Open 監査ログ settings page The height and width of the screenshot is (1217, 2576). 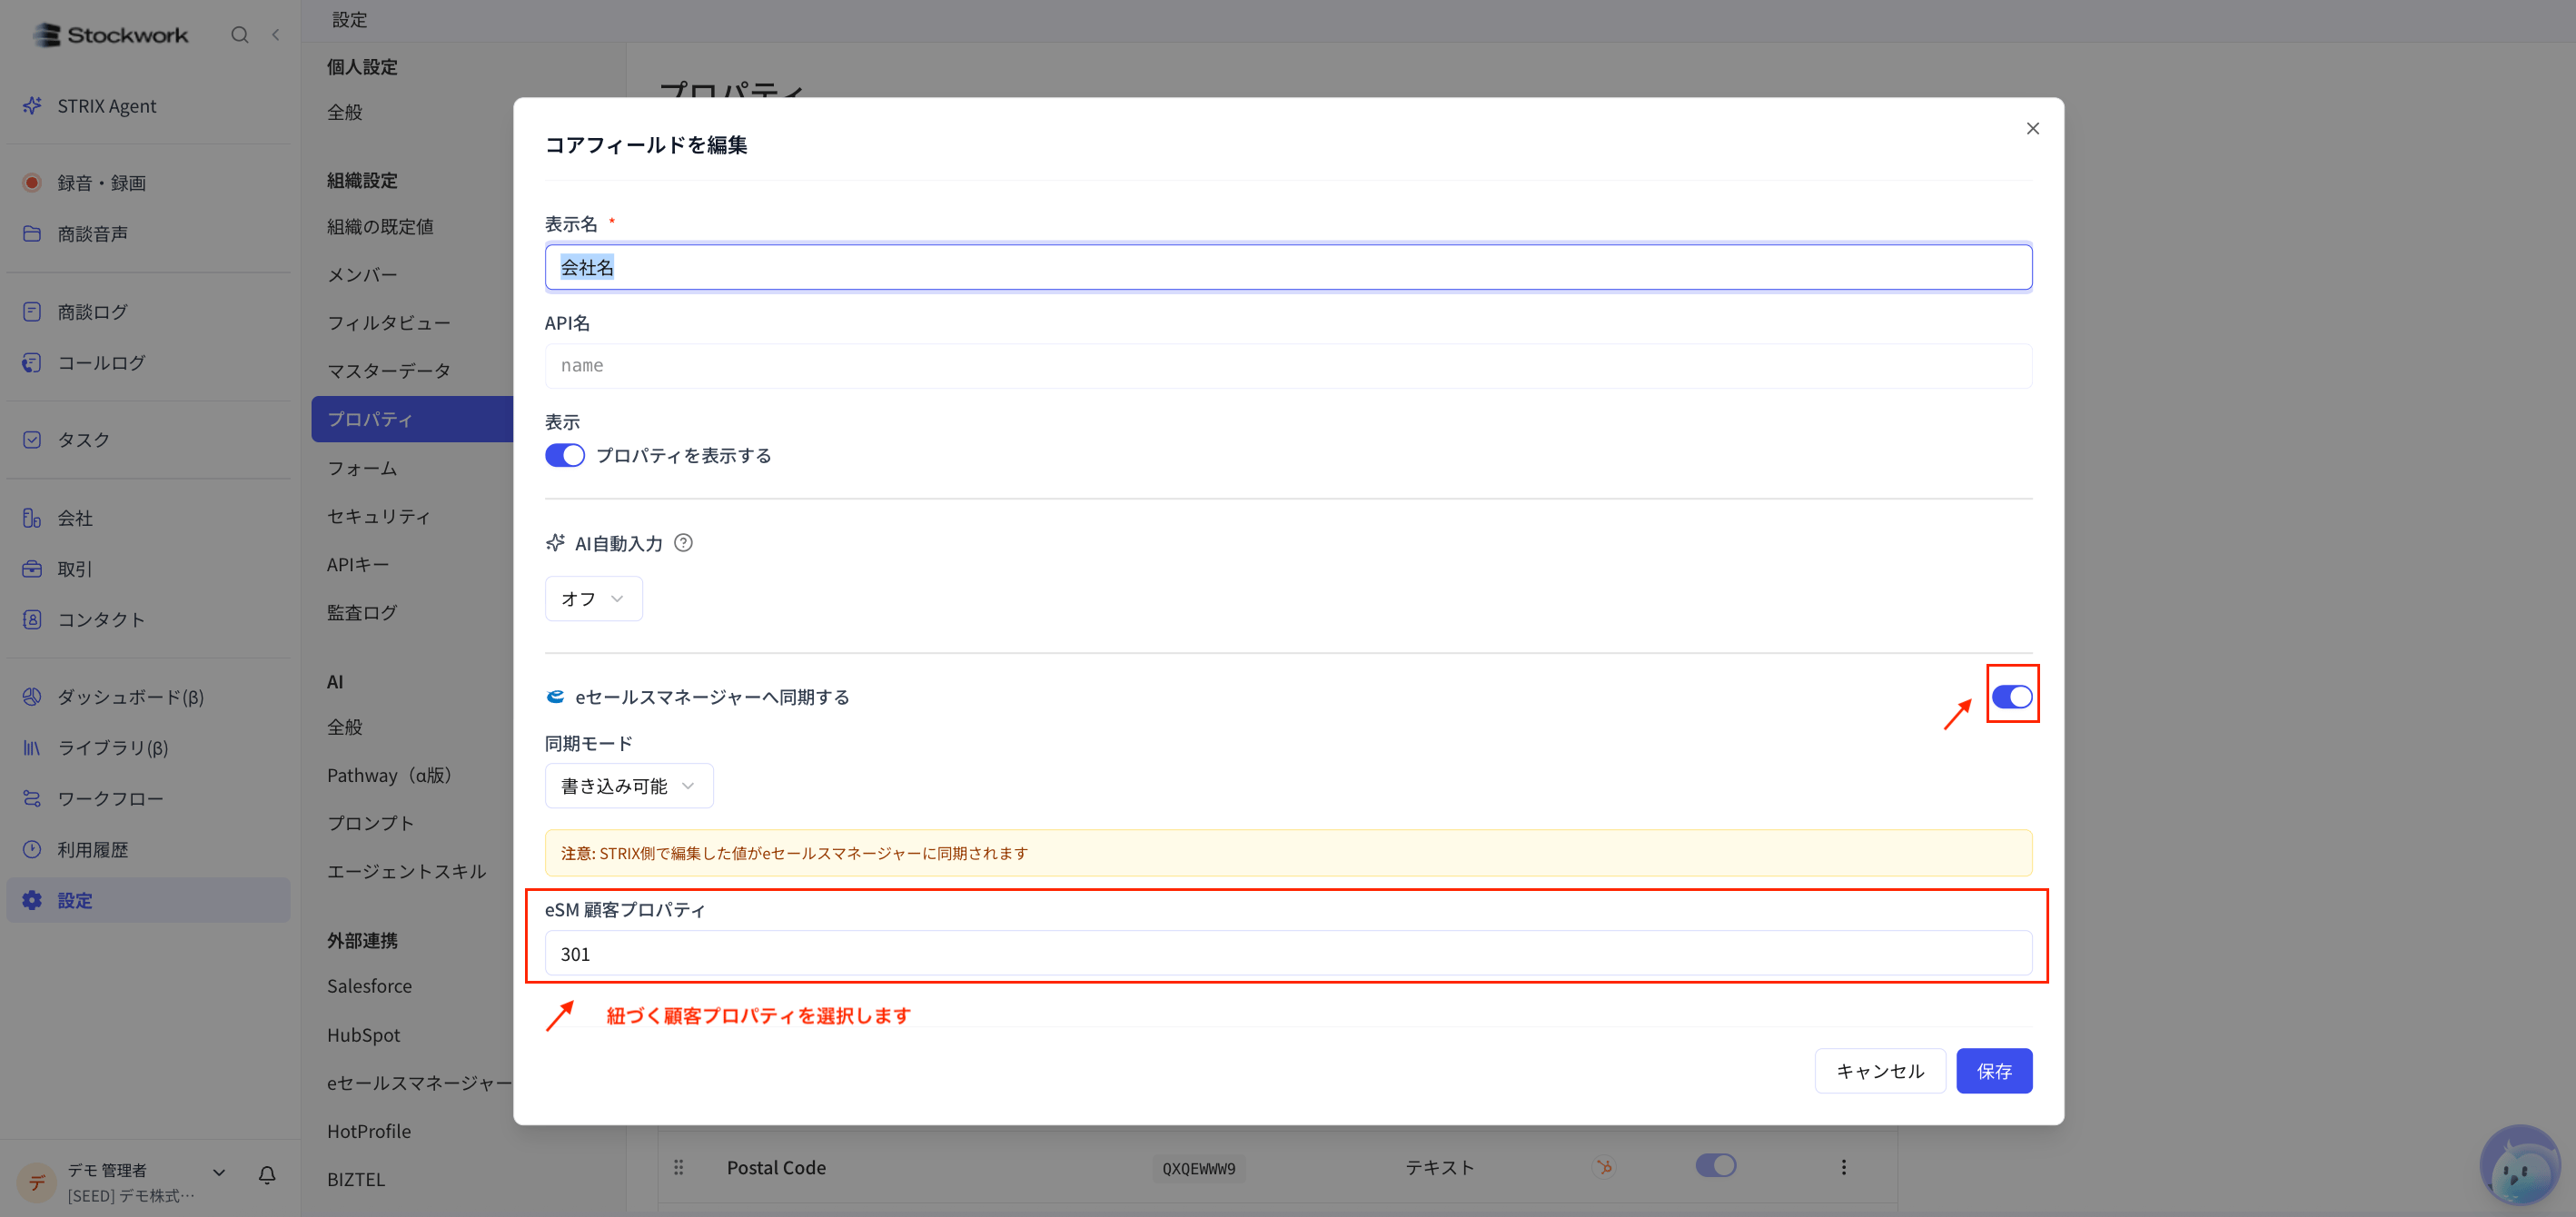pos(362,612)
